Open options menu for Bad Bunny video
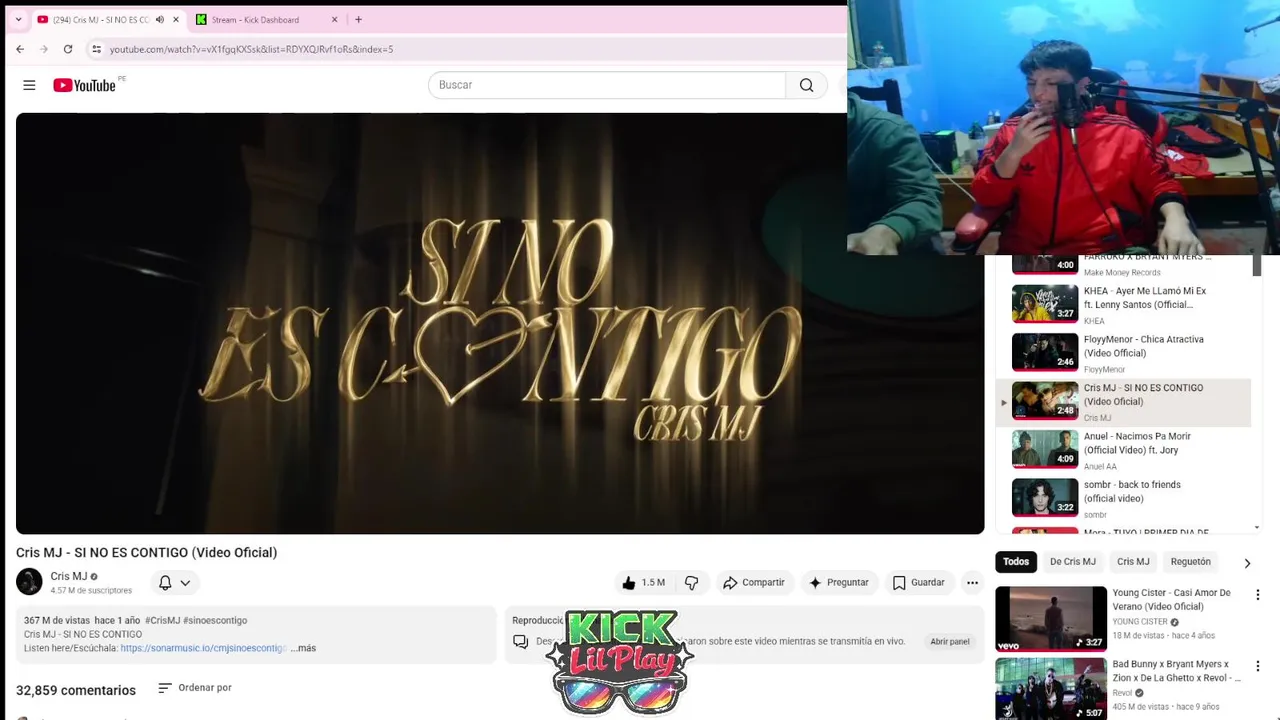Viewport: 1280px width, 720px height. (x=1258, y=666)
